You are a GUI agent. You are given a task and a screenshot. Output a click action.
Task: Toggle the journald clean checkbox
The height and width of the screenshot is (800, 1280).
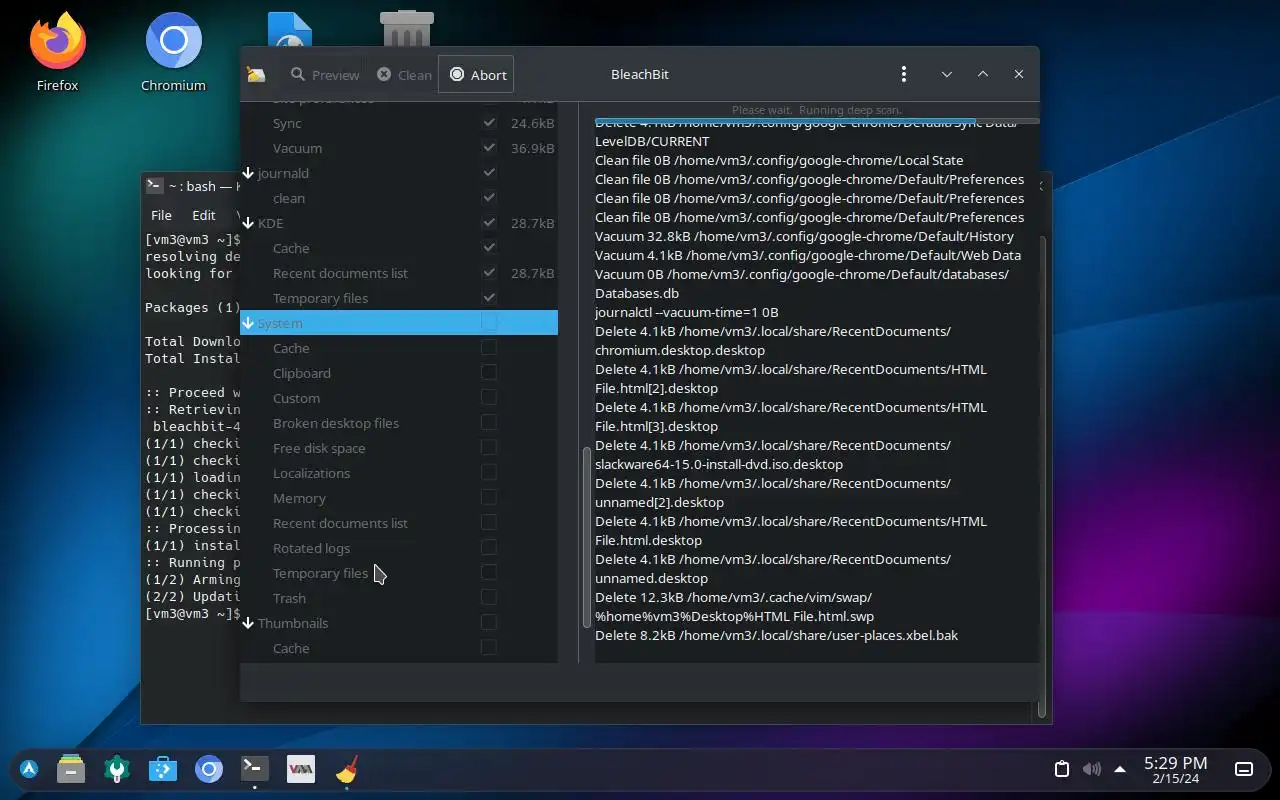pos(489,198)
